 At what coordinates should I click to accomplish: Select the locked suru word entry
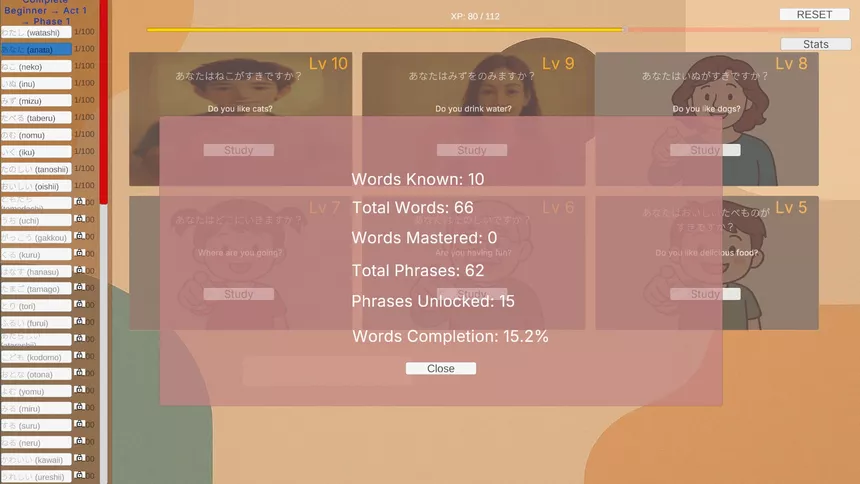click(36, 425)
